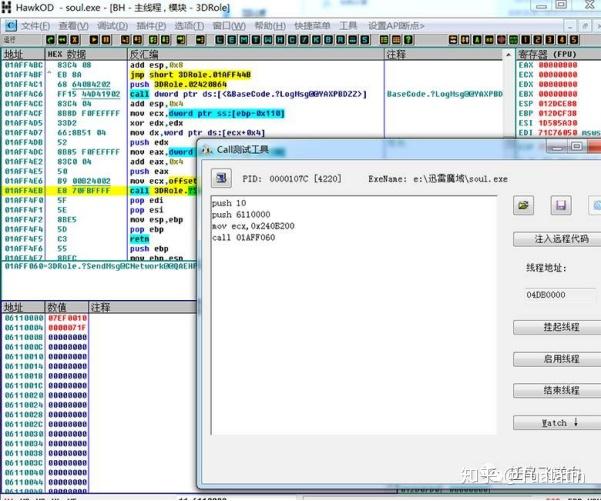Open the 帮助(H) menu
Image resolution: width=601 pixels, height=501 pixels.
click(x=270, y=26)
